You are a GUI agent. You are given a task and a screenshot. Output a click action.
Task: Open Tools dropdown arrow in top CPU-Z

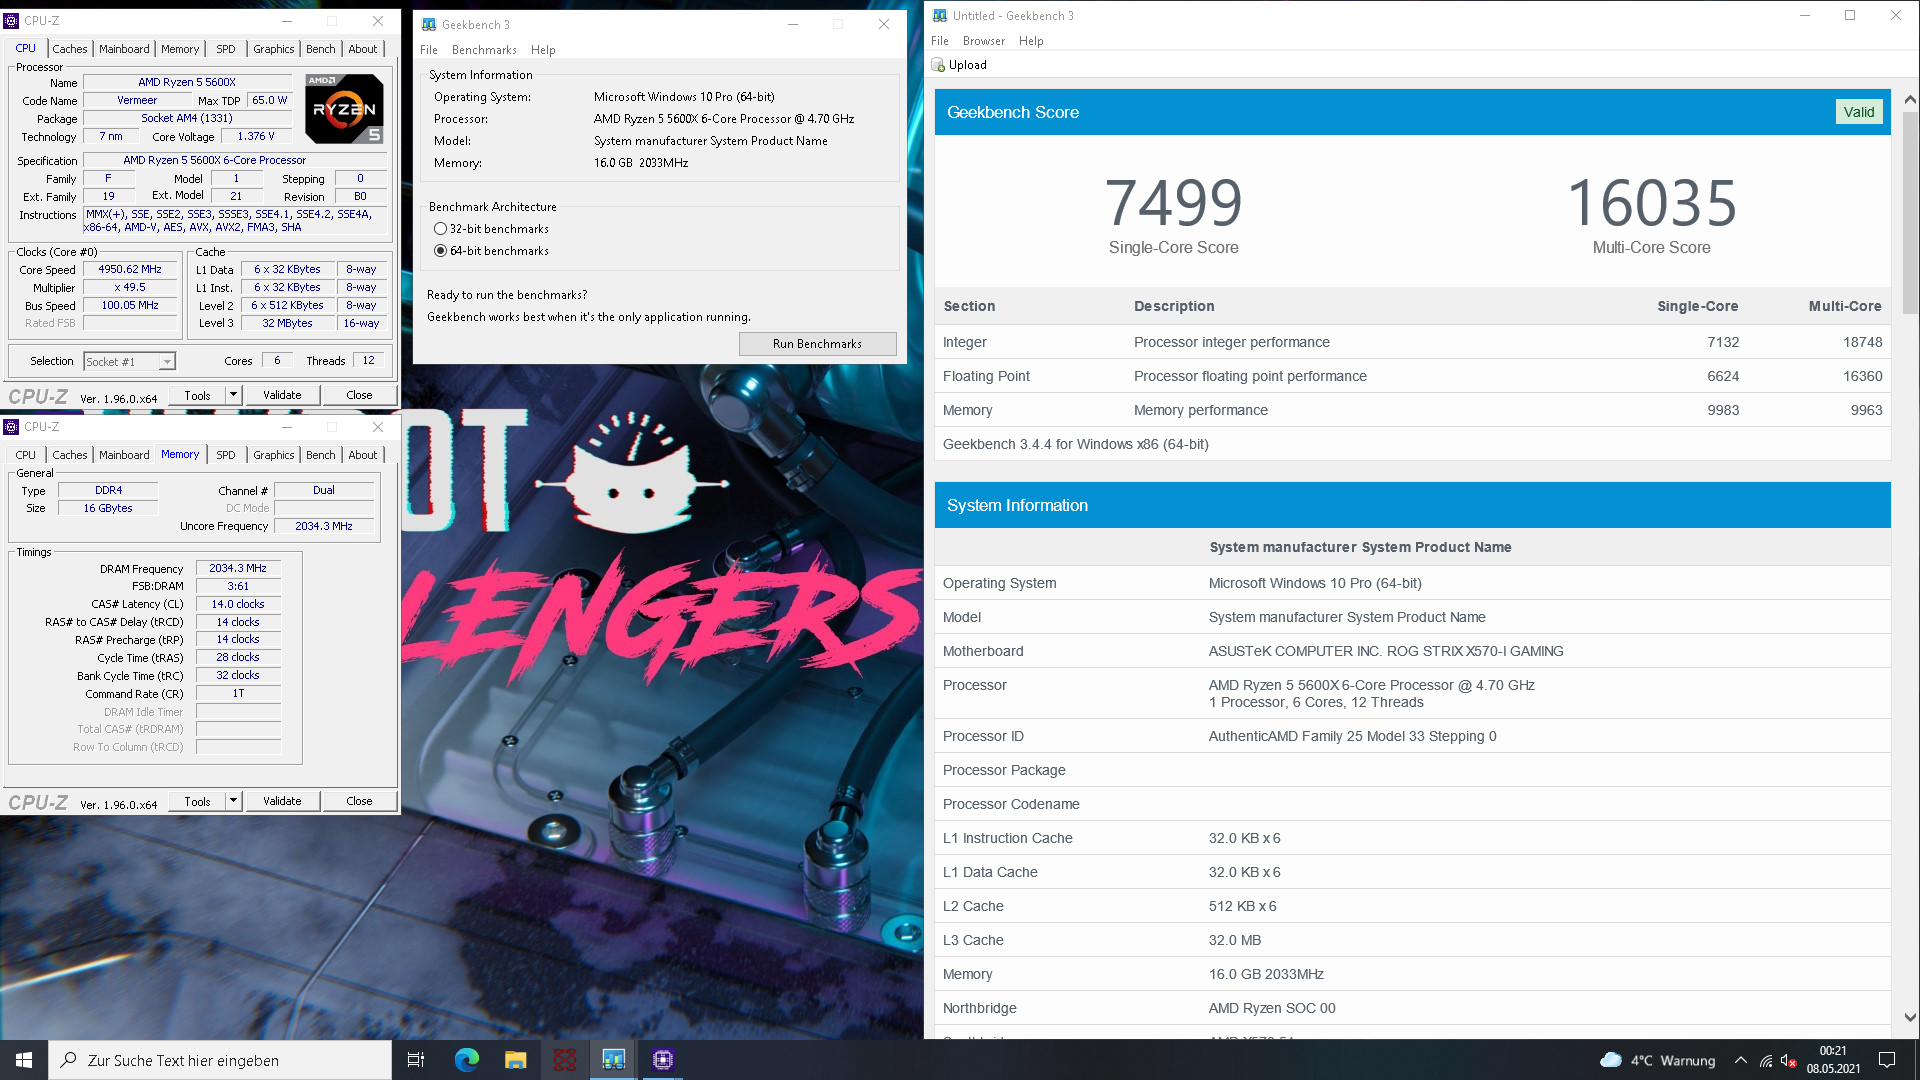click(x=233, y=395)
